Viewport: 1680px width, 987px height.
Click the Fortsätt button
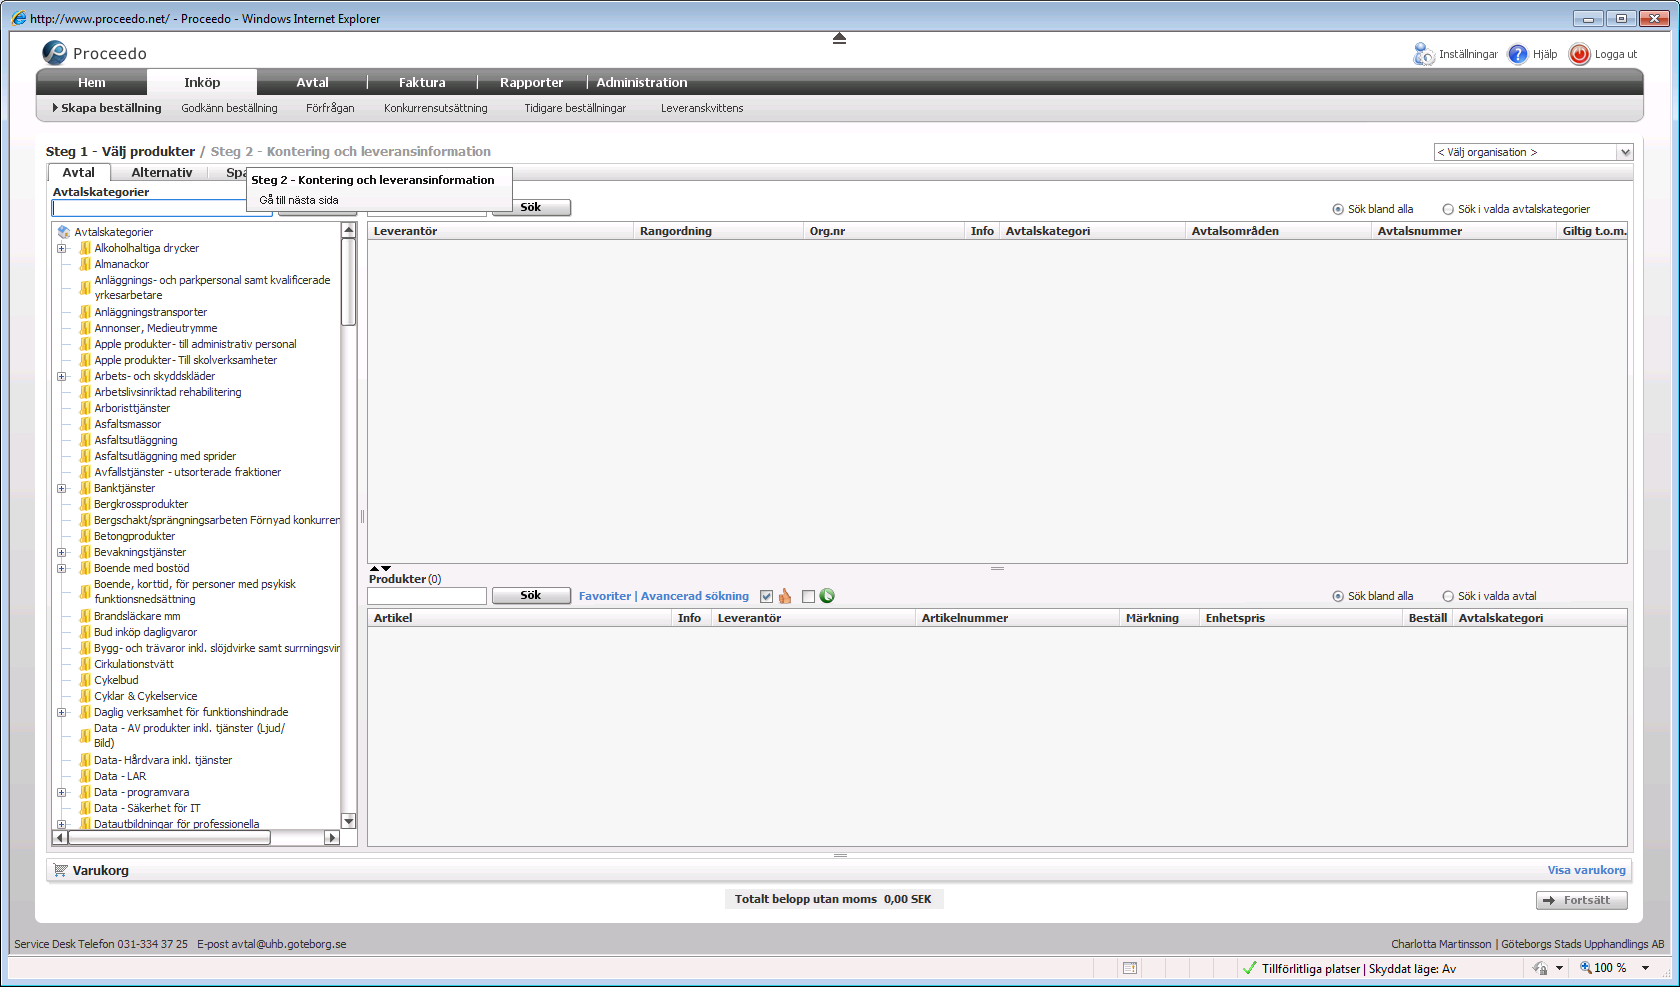(x=1582, y=900)
